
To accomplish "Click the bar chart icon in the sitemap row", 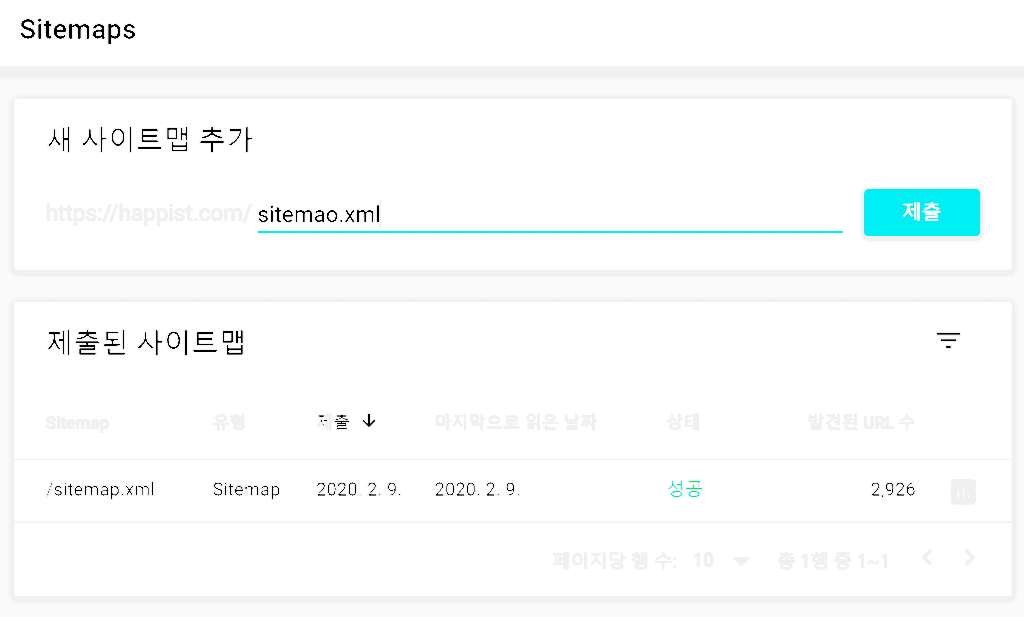I will (963, 491).
